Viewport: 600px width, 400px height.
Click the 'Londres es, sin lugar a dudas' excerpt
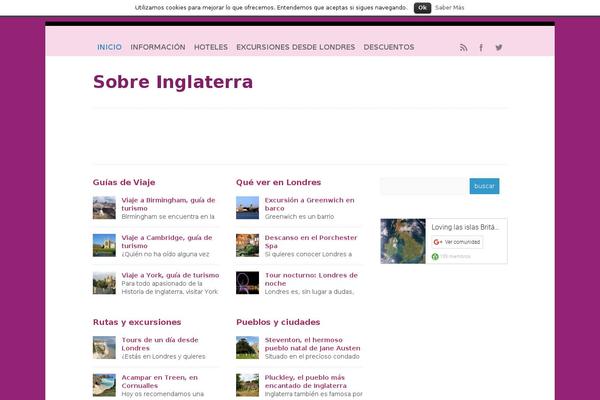tap(309, 292)
